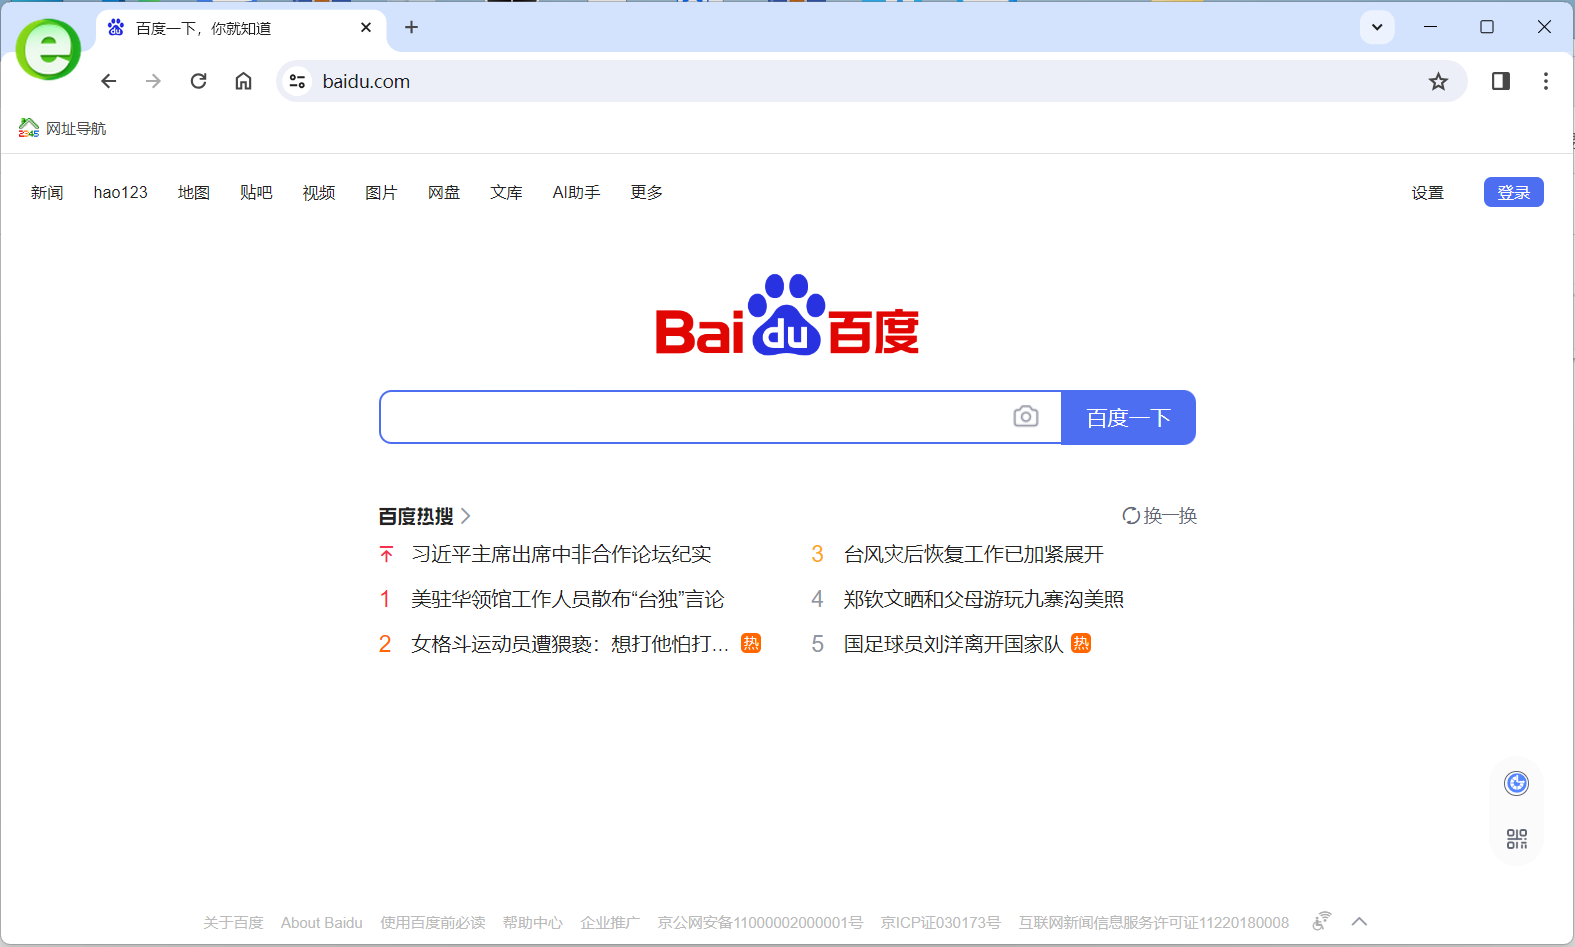Viewport: 1575px width, 947px height.
Task: Open 京公网安备11000002000001号 footer link
Action: click(x=760, y=922)
